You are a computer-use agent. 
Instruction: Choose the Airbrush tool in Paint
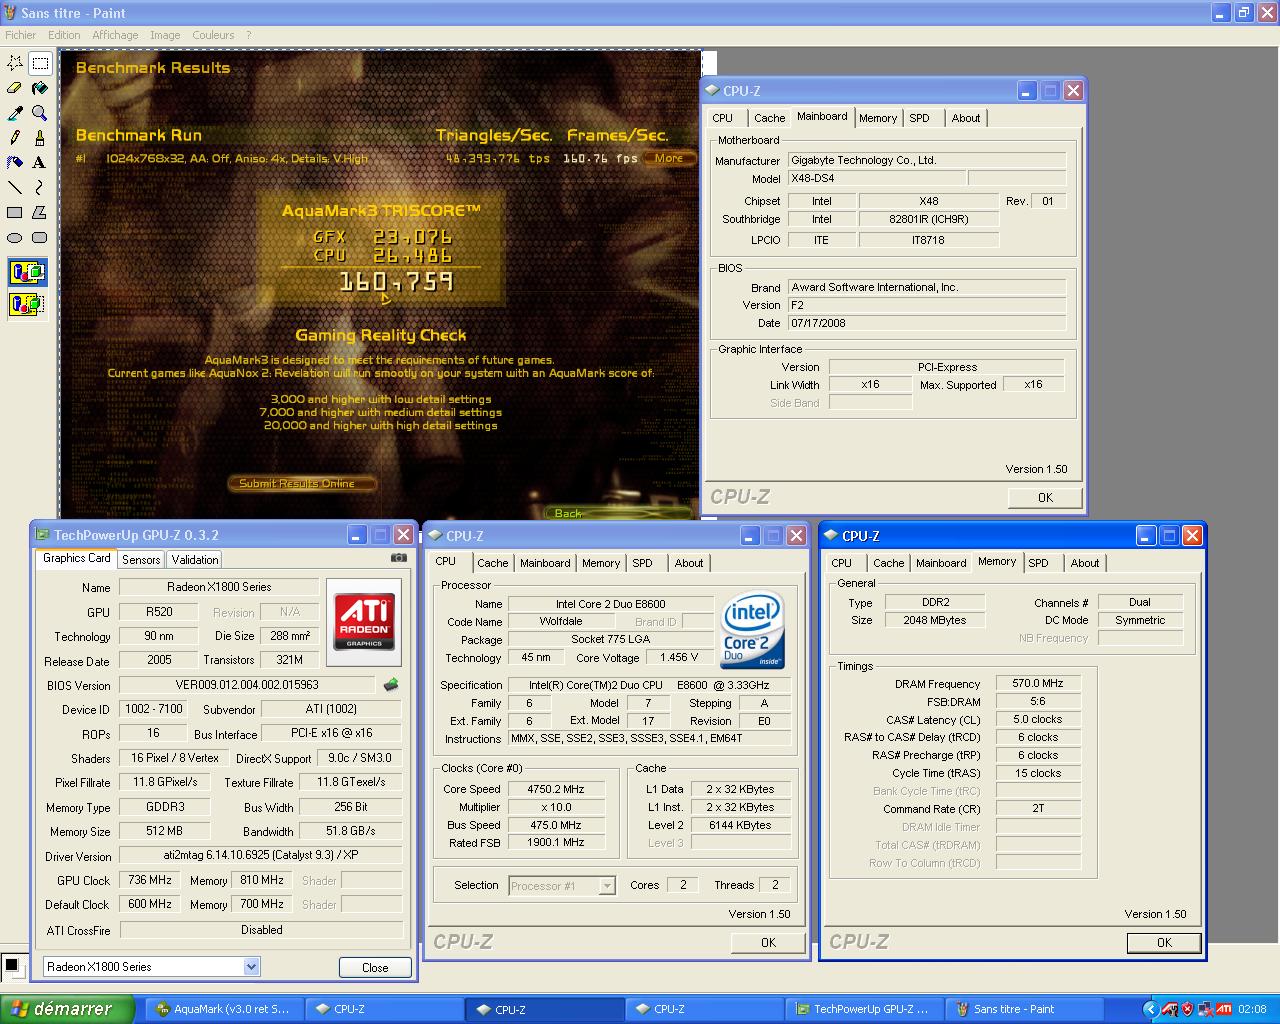15,162
